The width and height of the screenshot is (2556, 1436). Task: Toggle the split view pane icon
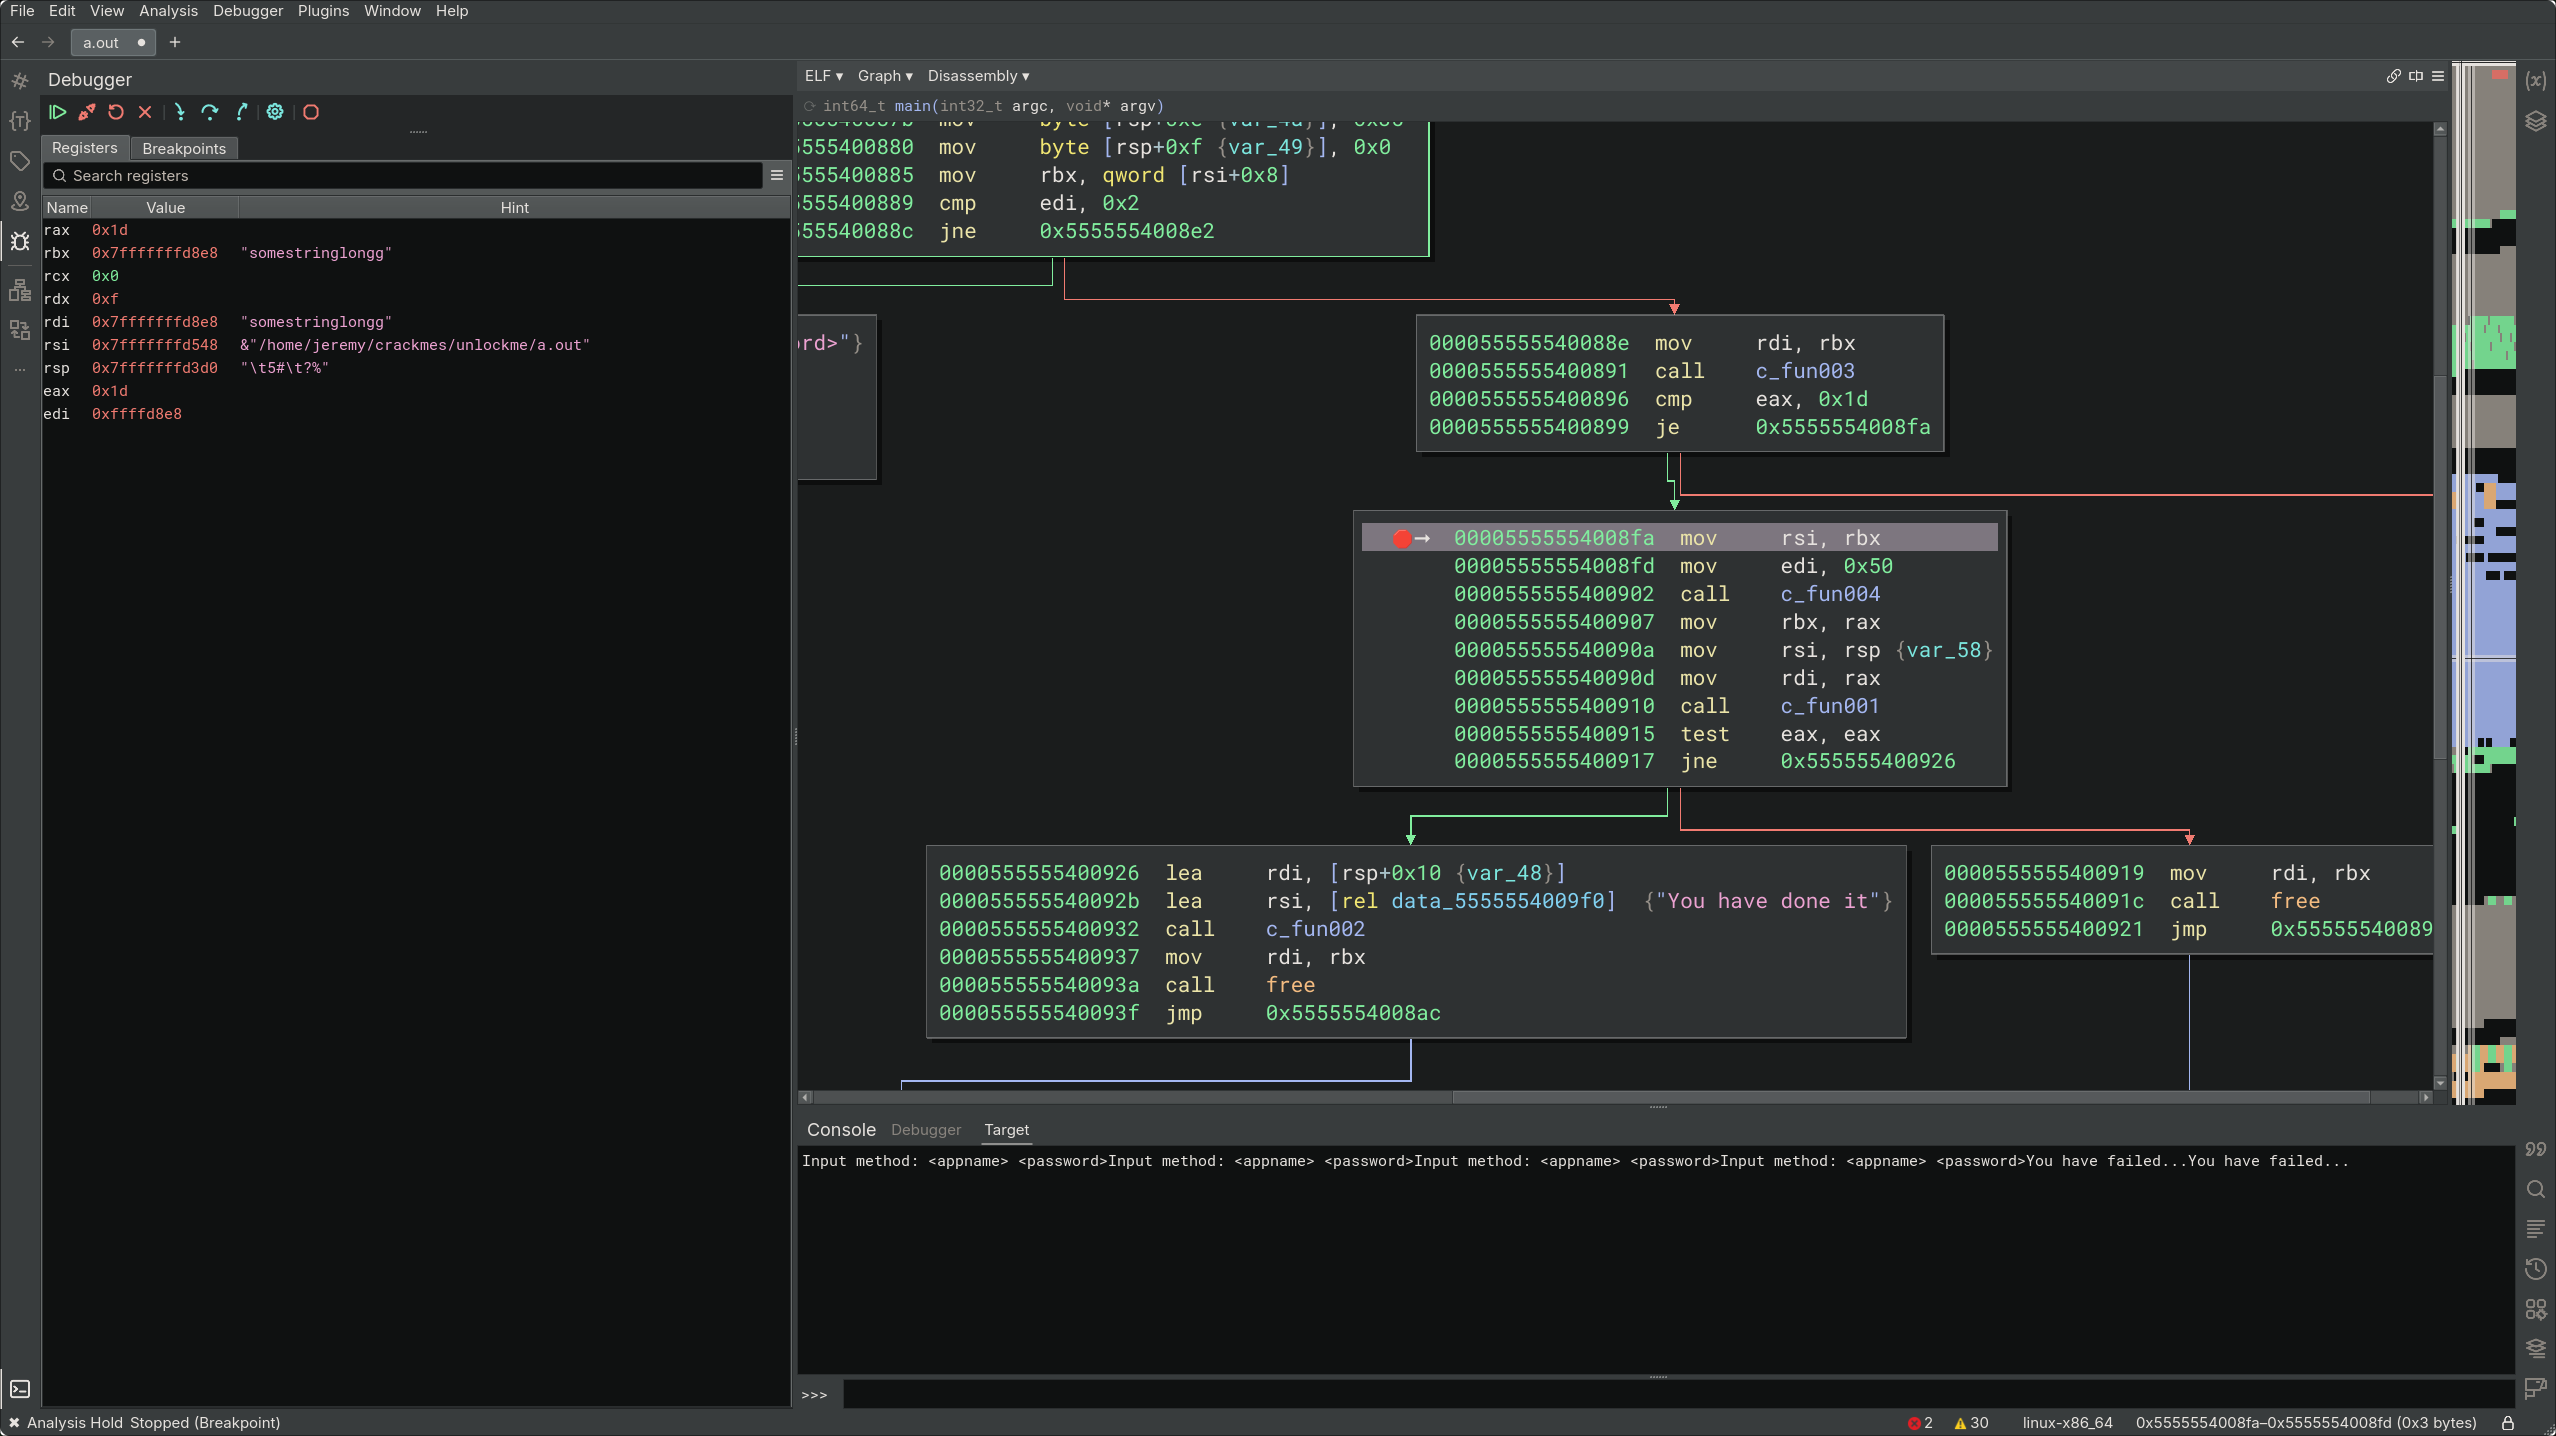pos(2415,76)
